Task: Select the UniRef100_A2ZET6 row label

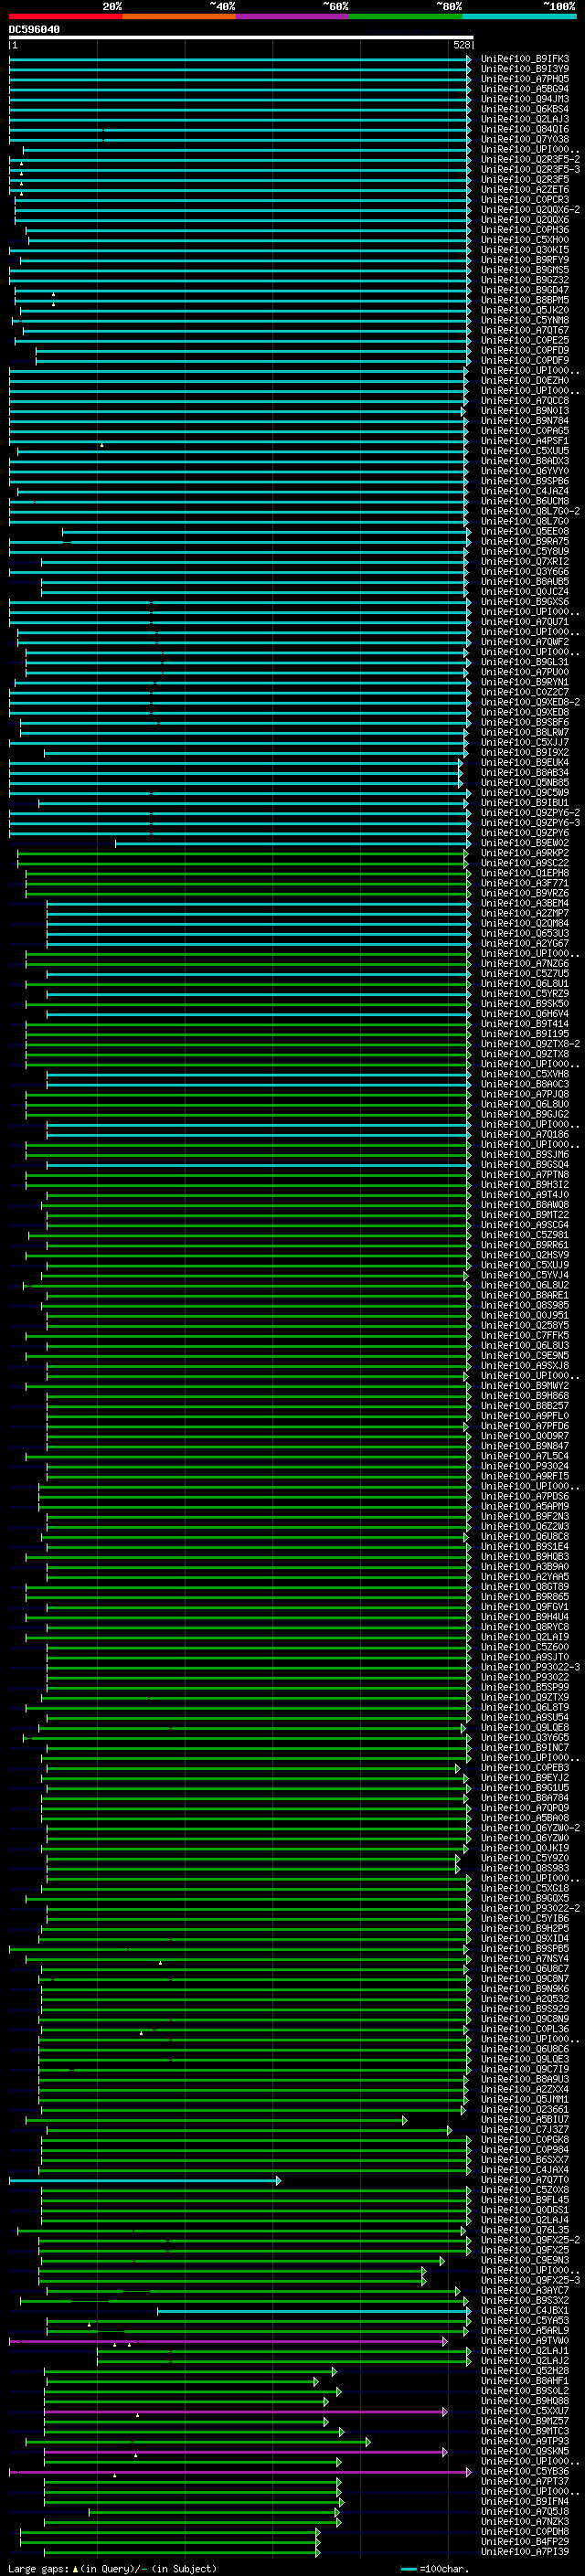Action: [524, 190]
